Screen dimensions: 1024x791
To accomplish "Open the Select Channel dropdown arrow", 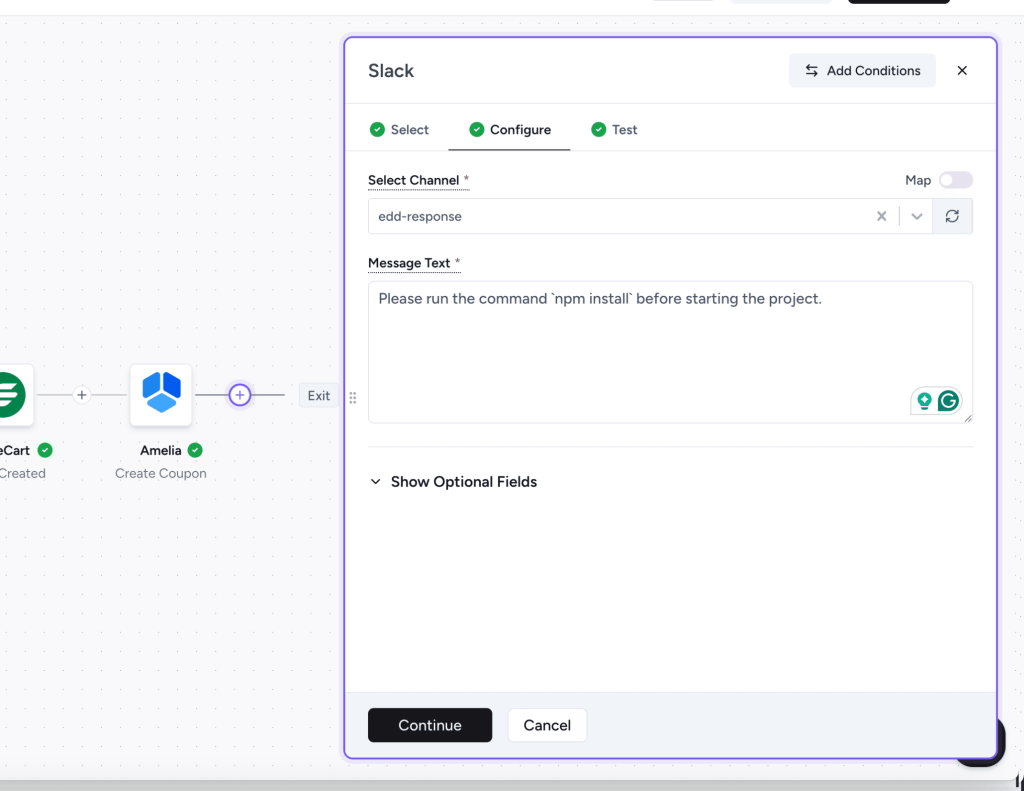I will (916, 216).
